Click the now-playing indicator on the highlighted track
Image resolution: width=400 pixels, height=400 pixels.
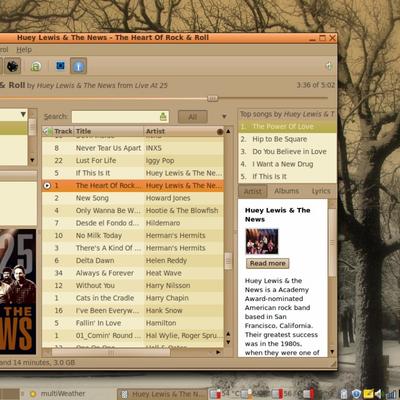click(47, 185)
